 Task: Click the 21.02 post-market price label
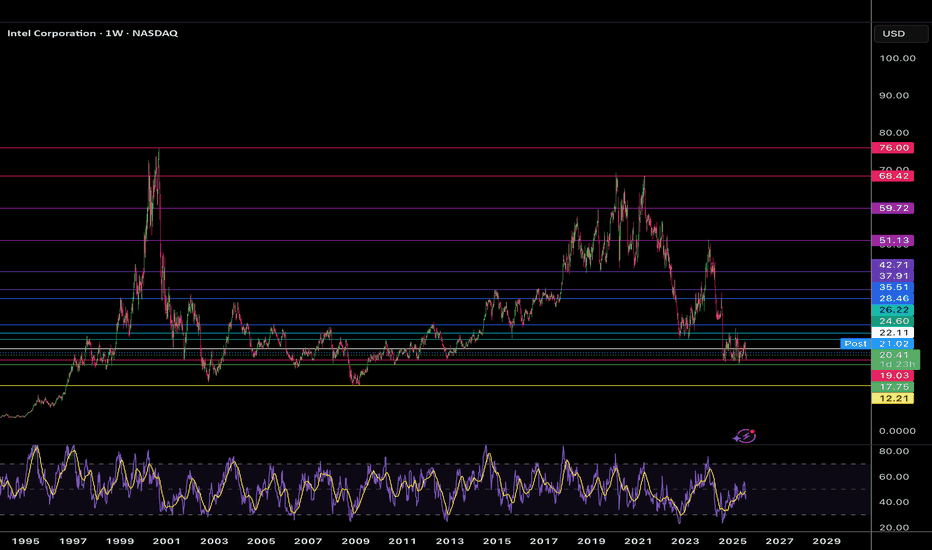892,344
